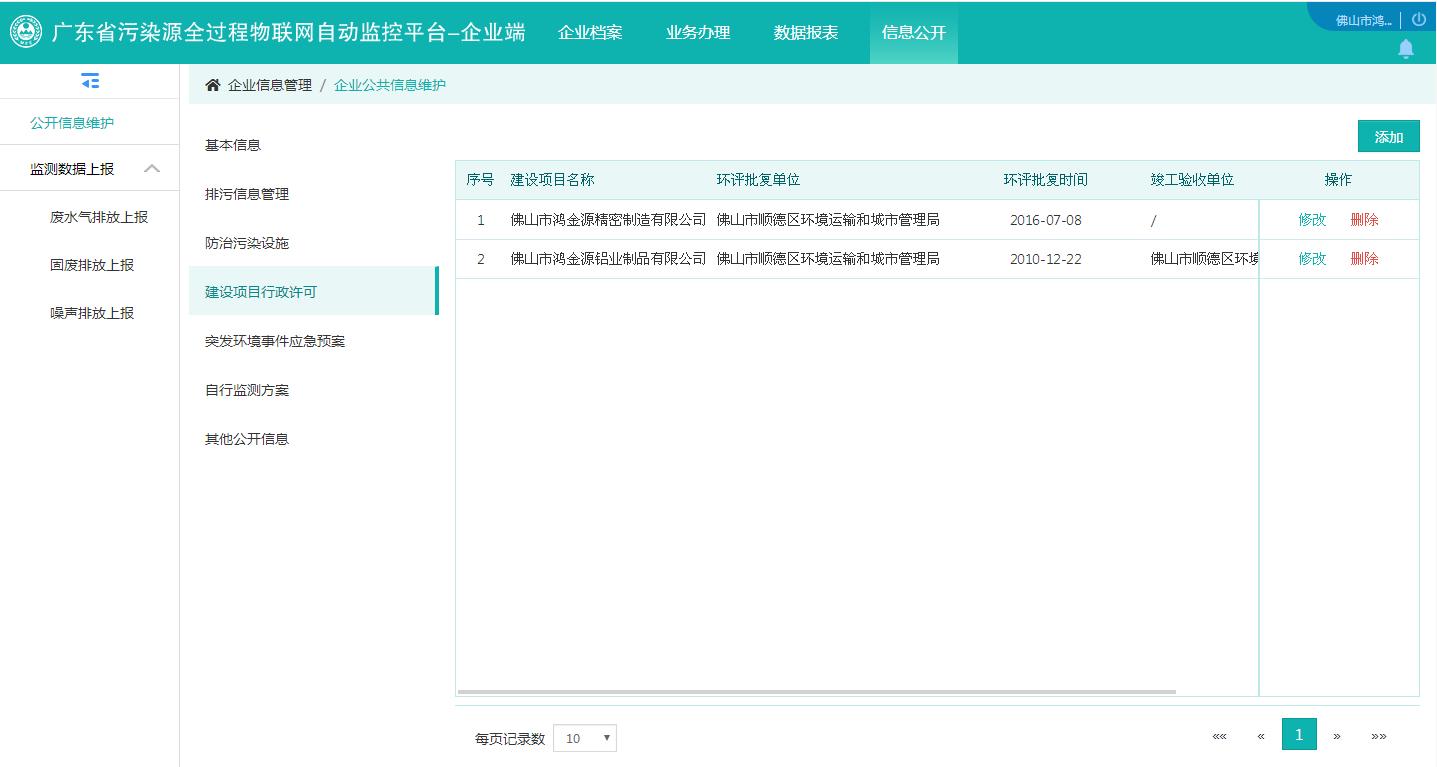Select page 1 in pagination
This screenshot has width=1437, height=767.
click(1299, 735)
